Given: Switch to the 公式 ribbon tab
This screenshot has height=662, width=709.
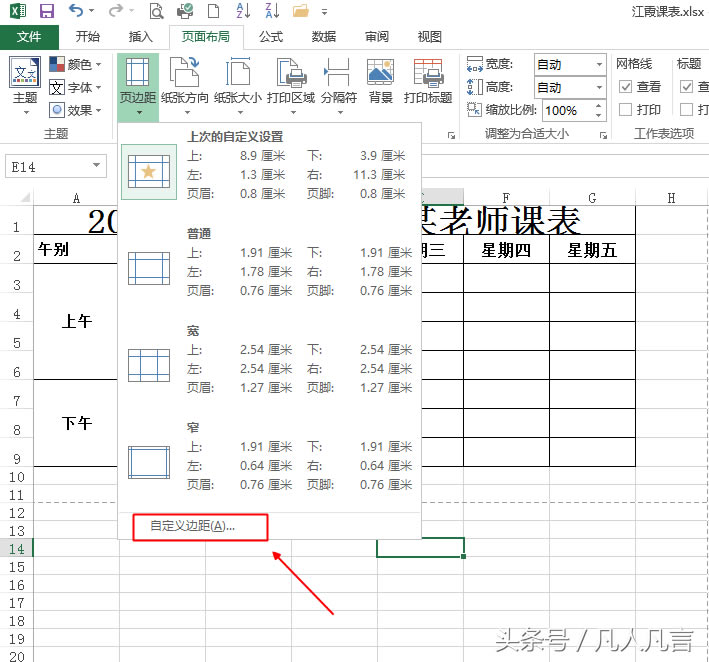Looking at the screenshot, I should (x=270, y=37).
